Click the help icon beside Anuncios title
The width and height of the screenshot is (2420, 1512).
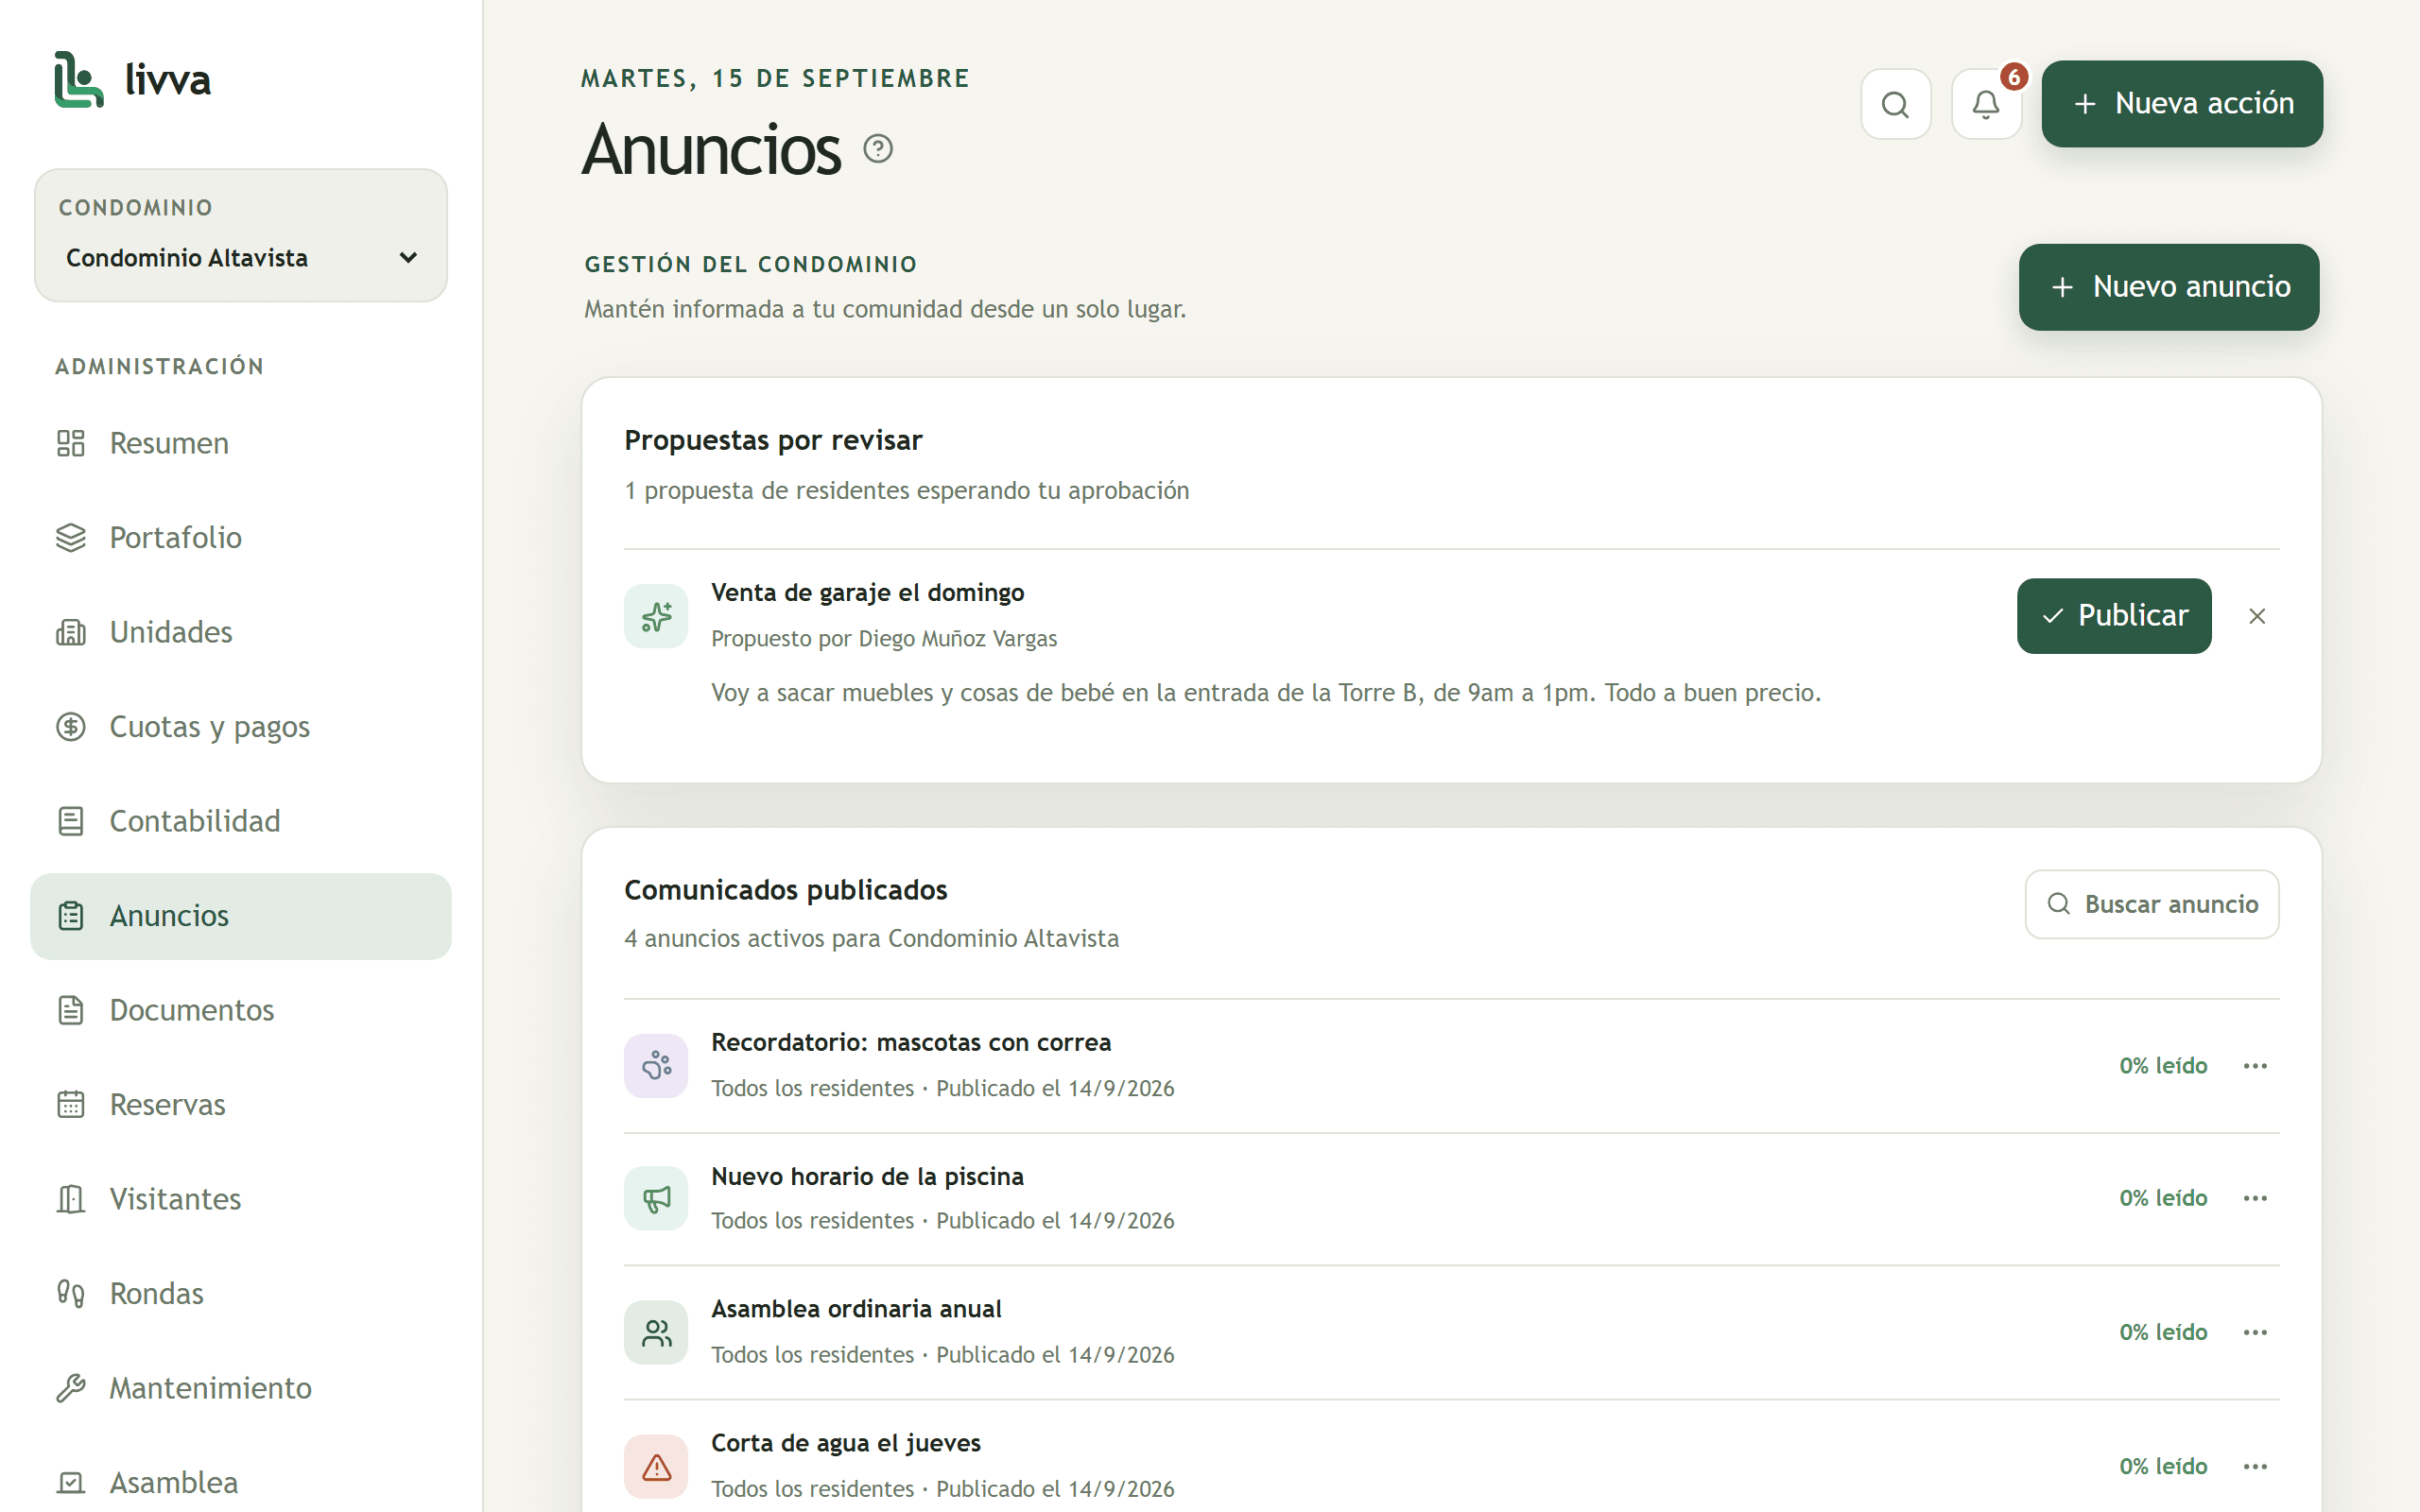coord(878,149)
